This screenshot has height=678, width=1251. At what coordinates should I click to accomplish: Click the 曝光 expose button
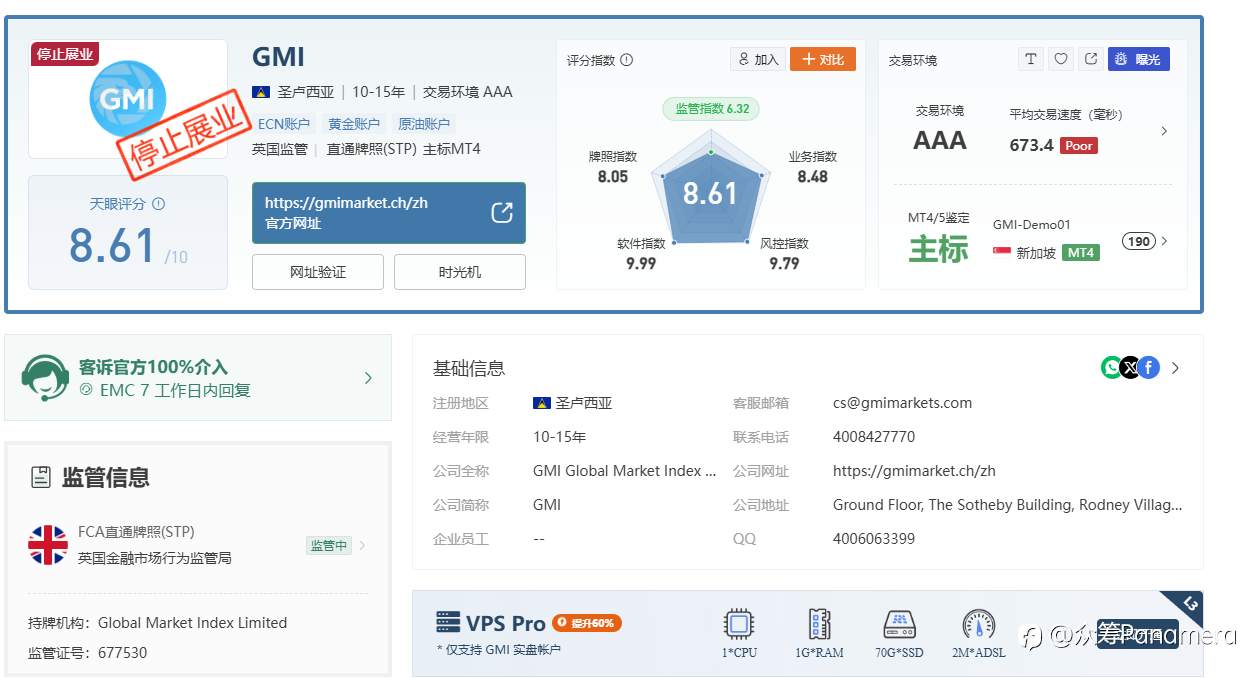[x=1139, y=59]
